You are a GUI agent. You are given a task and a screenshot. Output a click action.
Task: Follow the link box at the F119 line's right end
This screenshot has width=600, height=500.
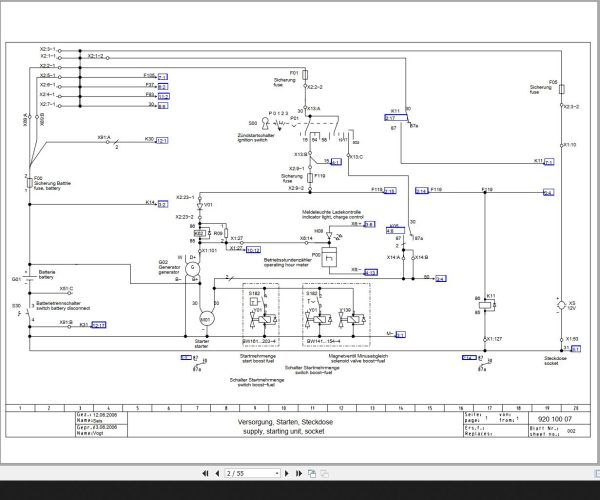pyautogui.click(x=549, y=192)
